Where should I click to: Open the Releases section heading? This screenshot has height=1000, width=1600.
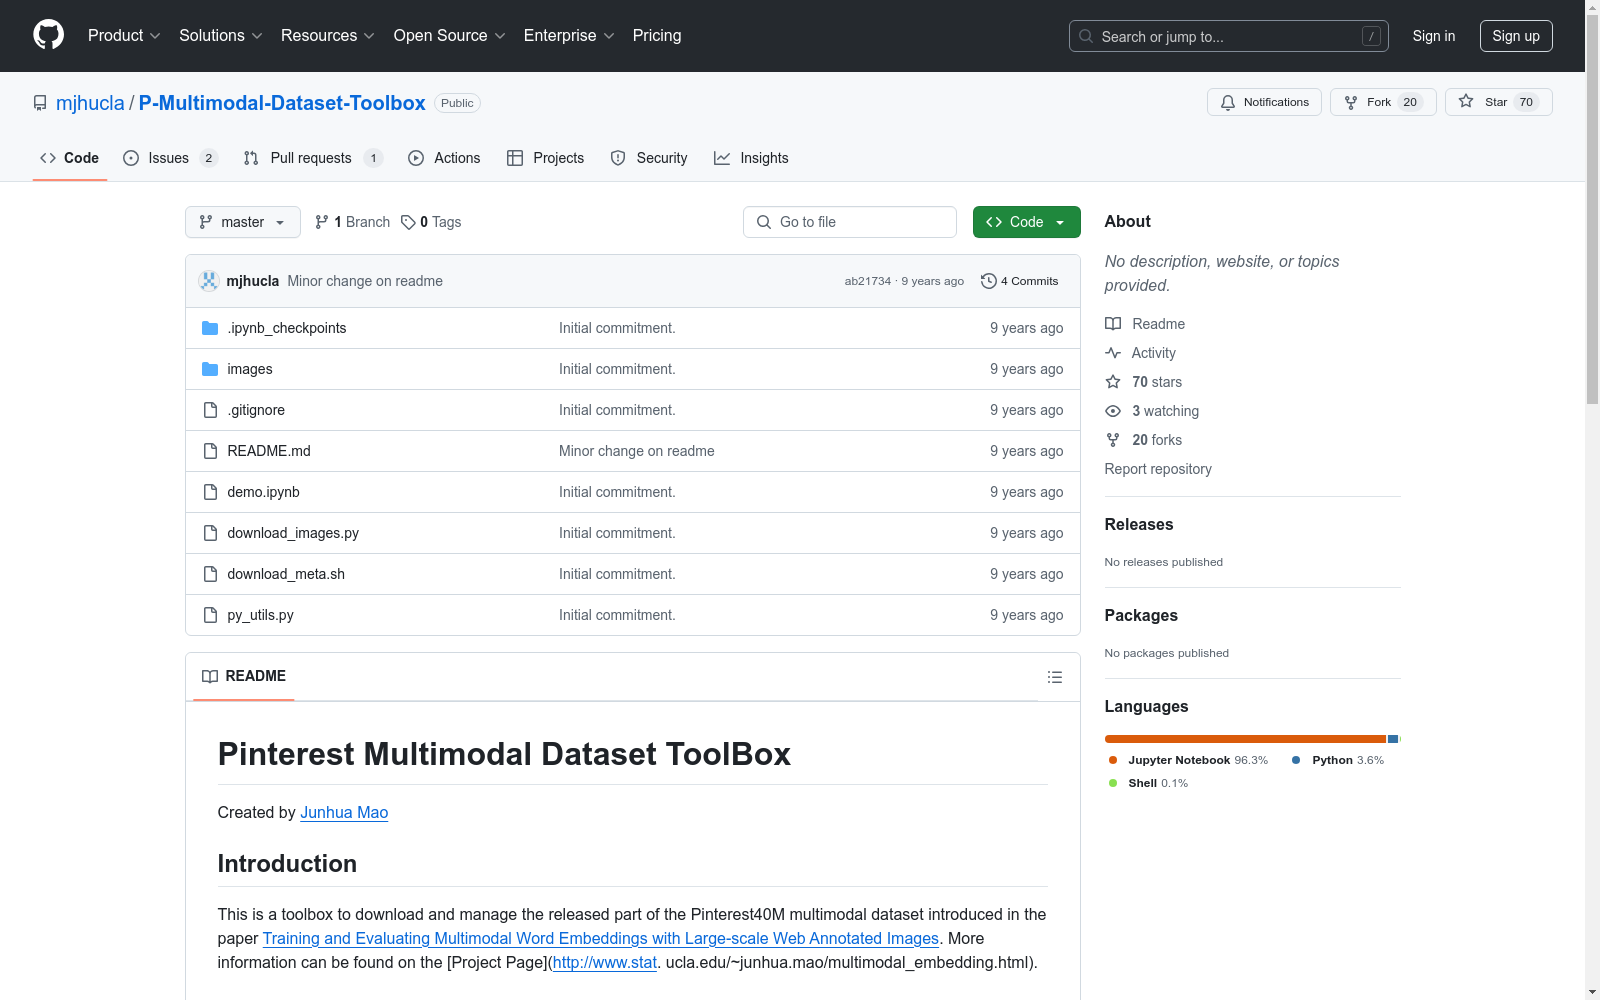(1139, 524)
